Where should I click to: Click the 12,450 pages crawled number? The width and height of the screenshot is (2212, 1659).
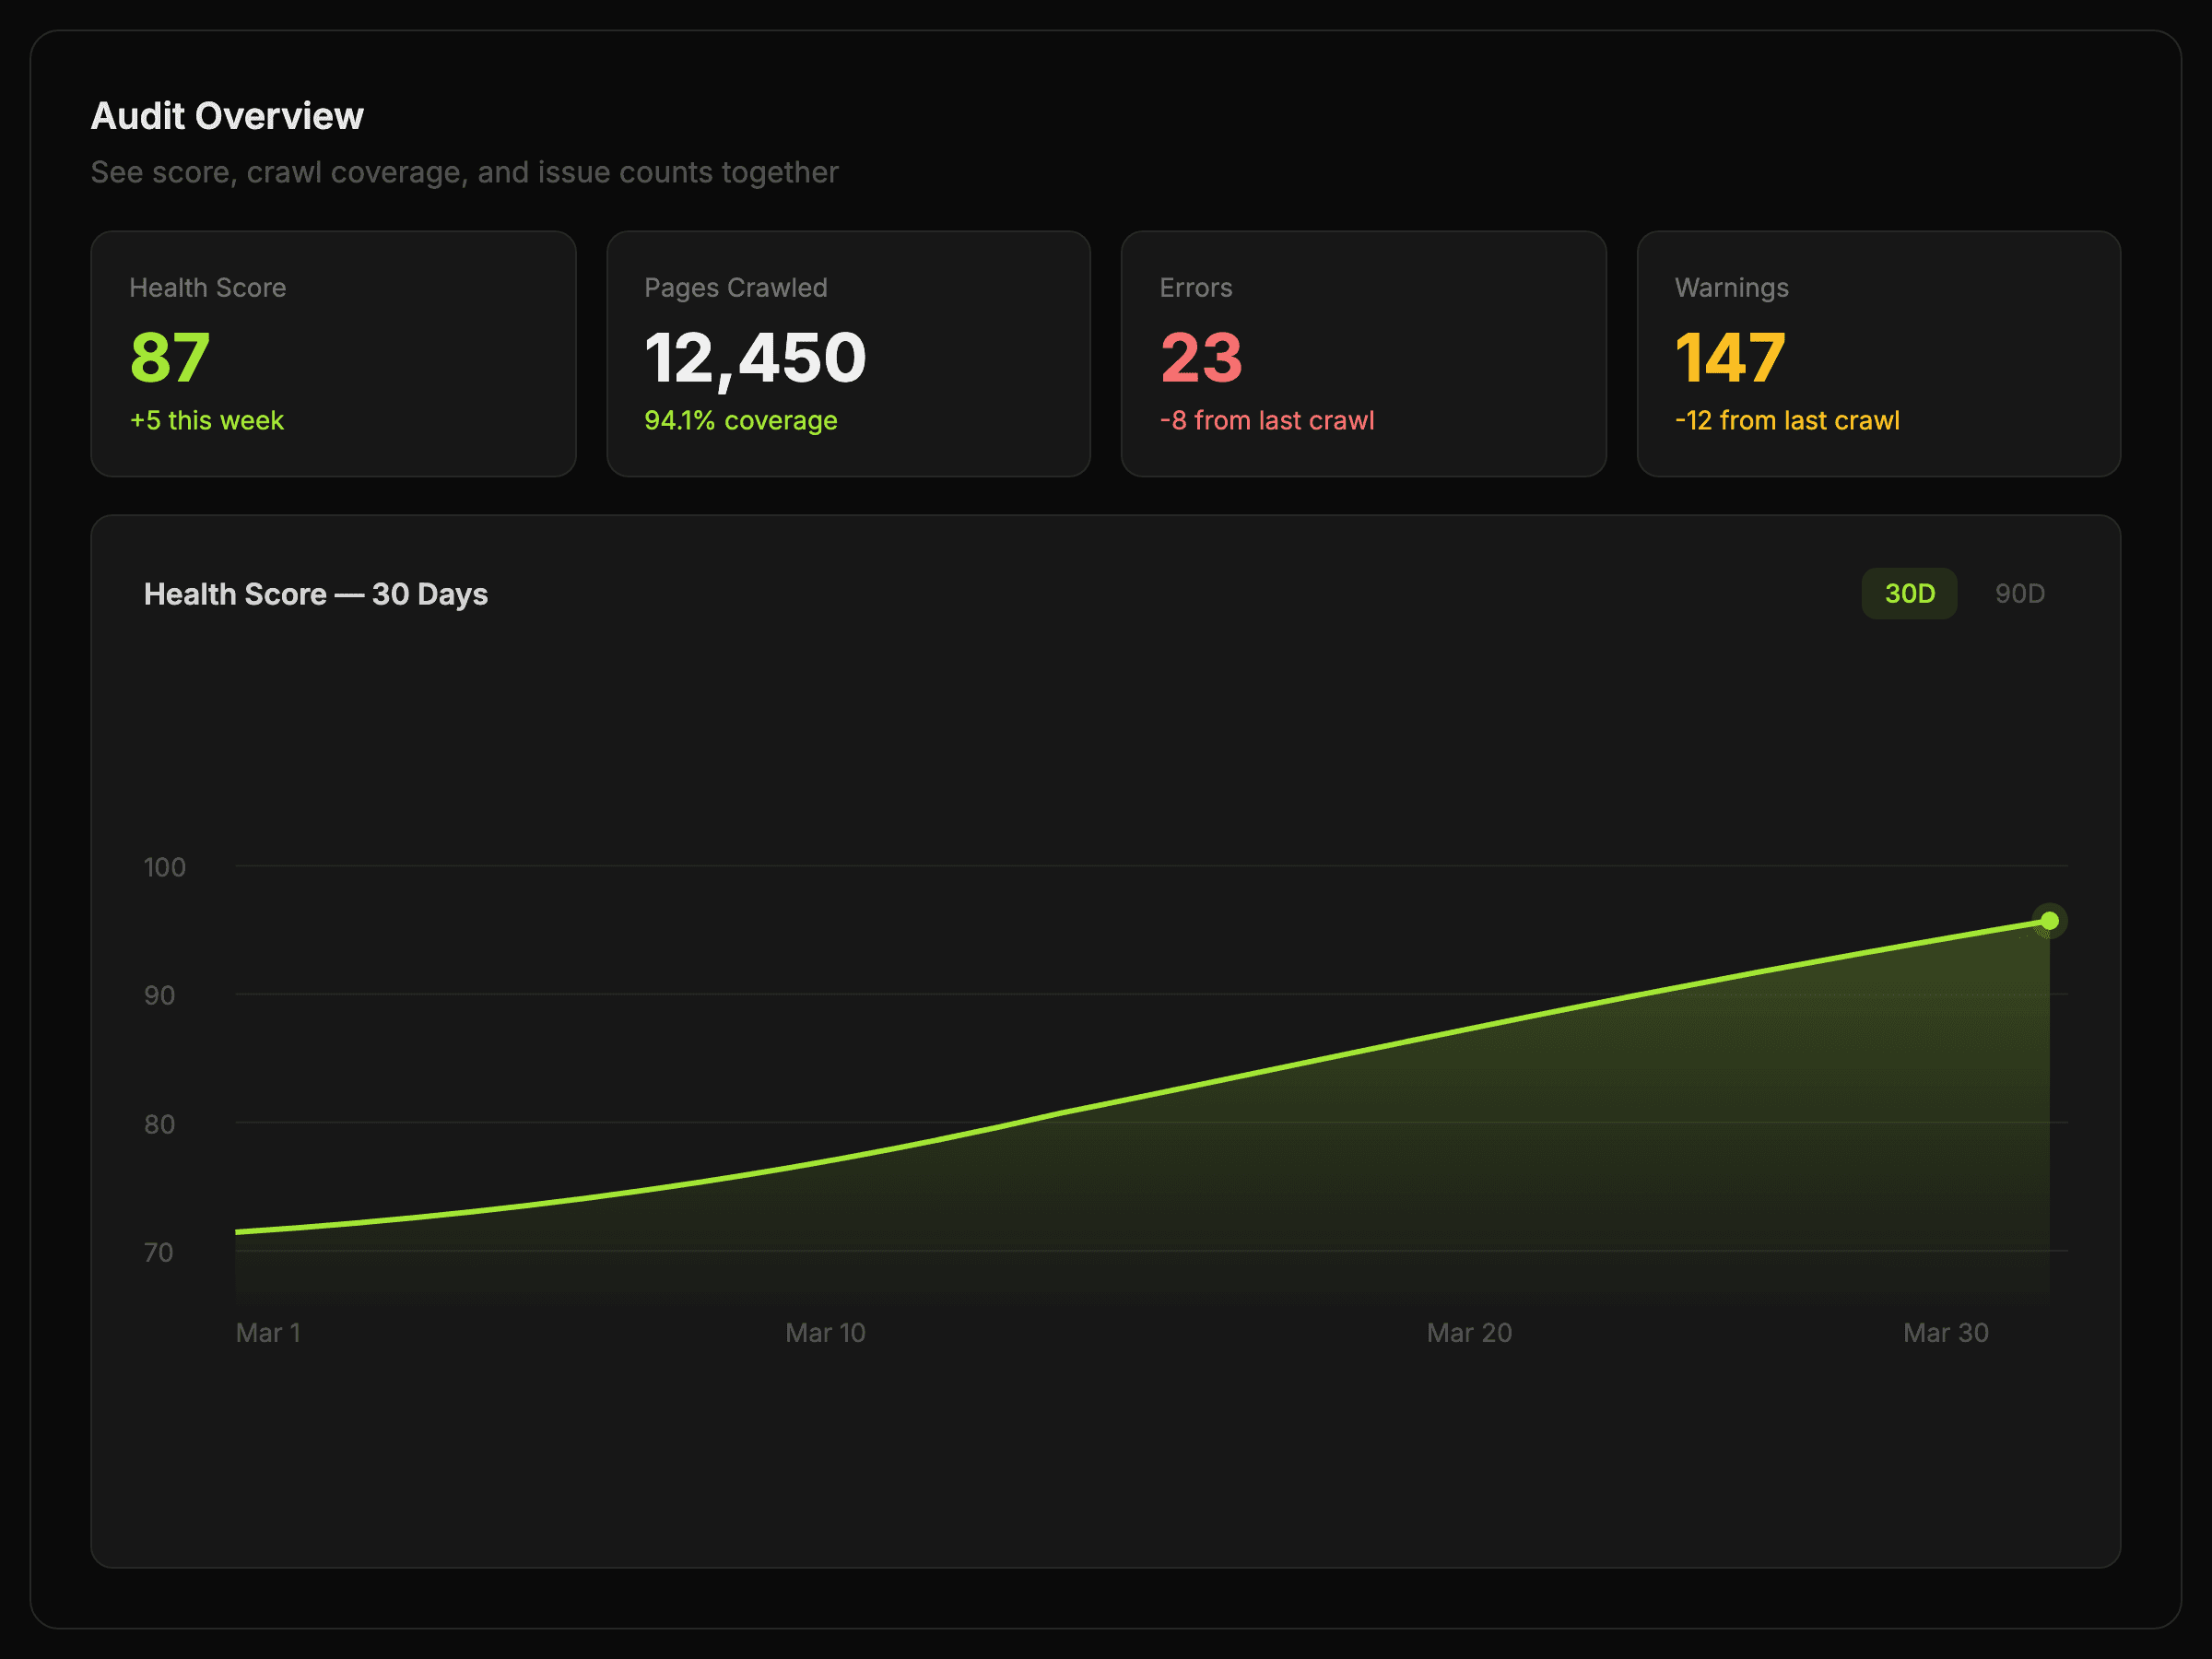pos(755,357)
